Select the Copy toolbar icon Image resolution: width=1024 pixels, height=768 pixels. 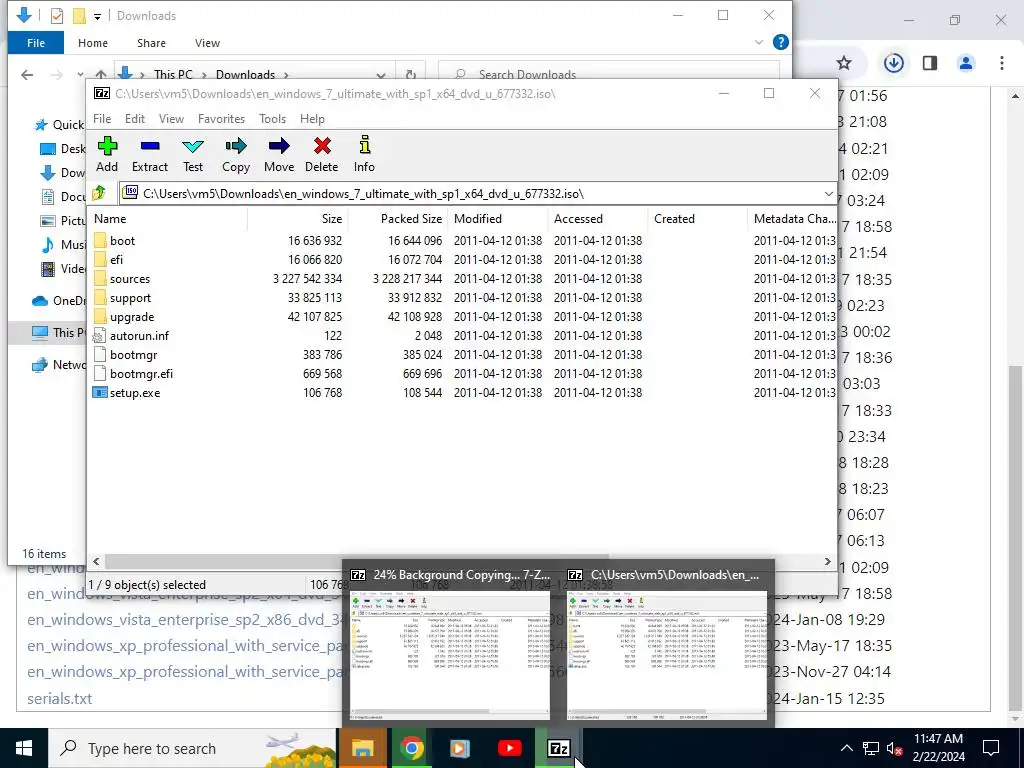[236, 154]
